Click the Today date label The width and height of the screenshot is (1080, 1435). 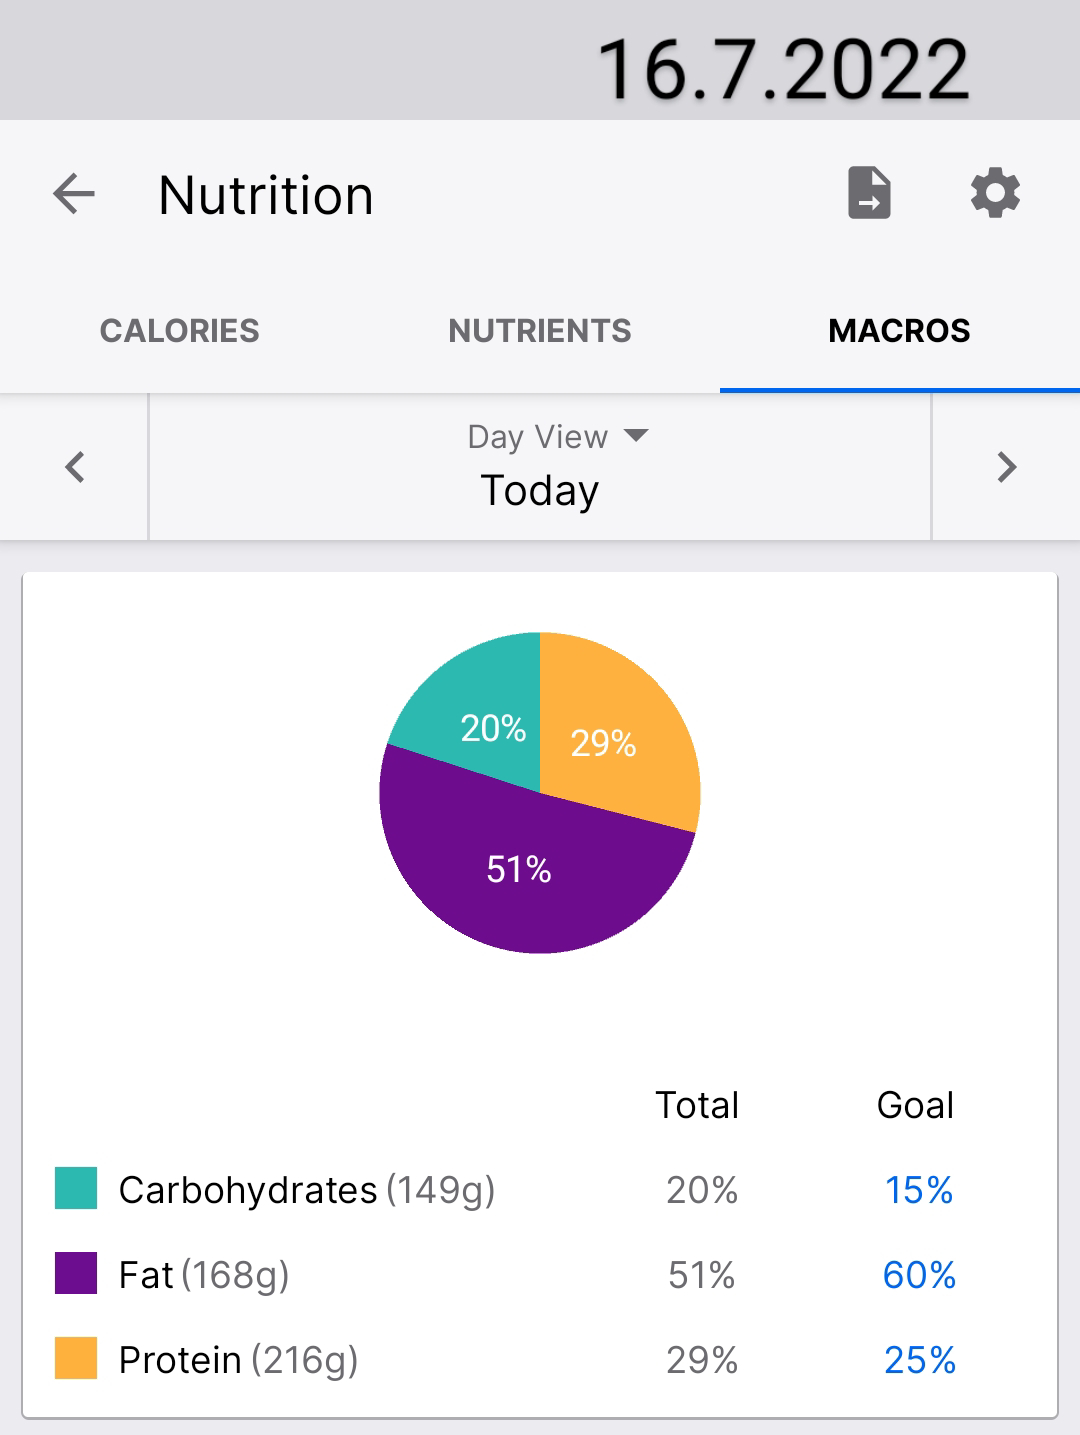coord(540,491)
